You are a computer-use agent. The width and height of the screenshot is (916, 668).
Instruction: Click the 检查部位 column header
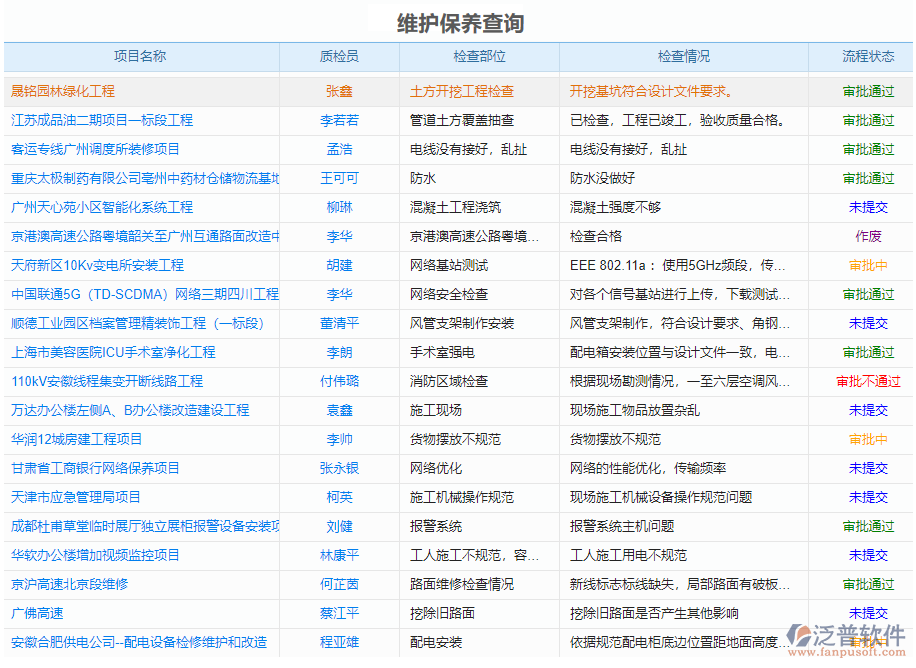[466, 58]
